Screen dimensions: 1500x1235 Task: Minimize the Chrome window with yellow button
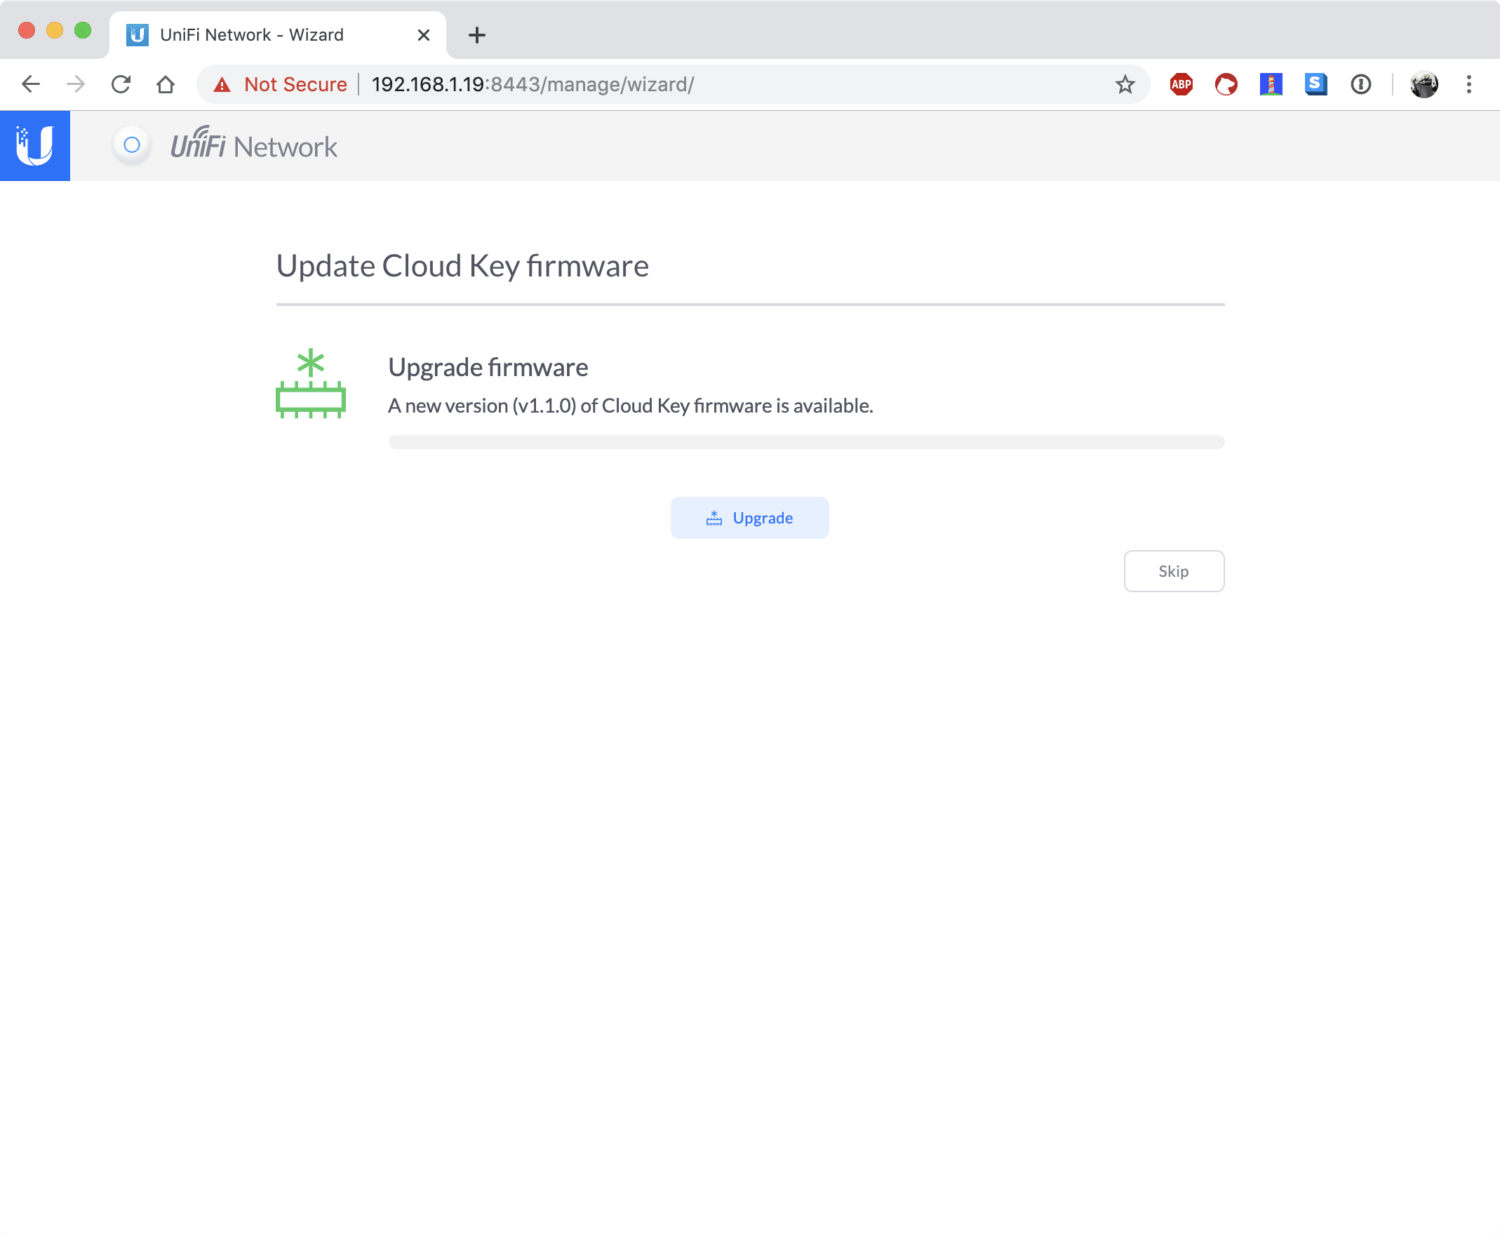point(55,30)
